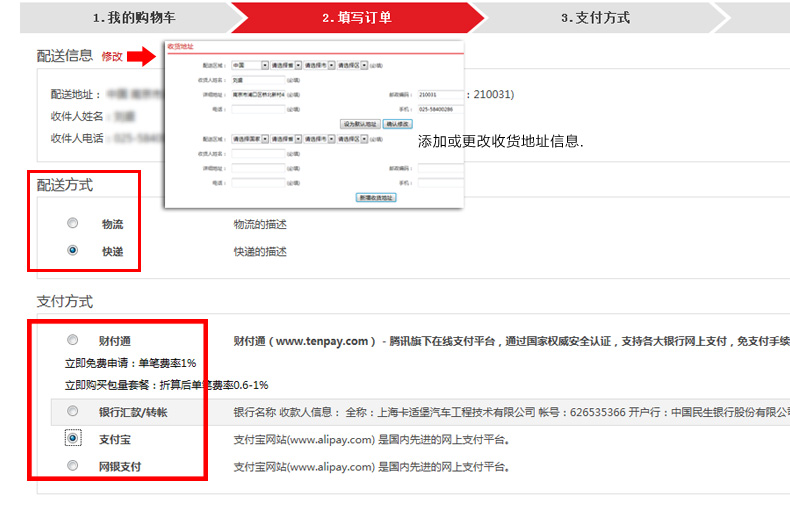
Task: Click the 配送信息 heading
Action: [65, 55]
